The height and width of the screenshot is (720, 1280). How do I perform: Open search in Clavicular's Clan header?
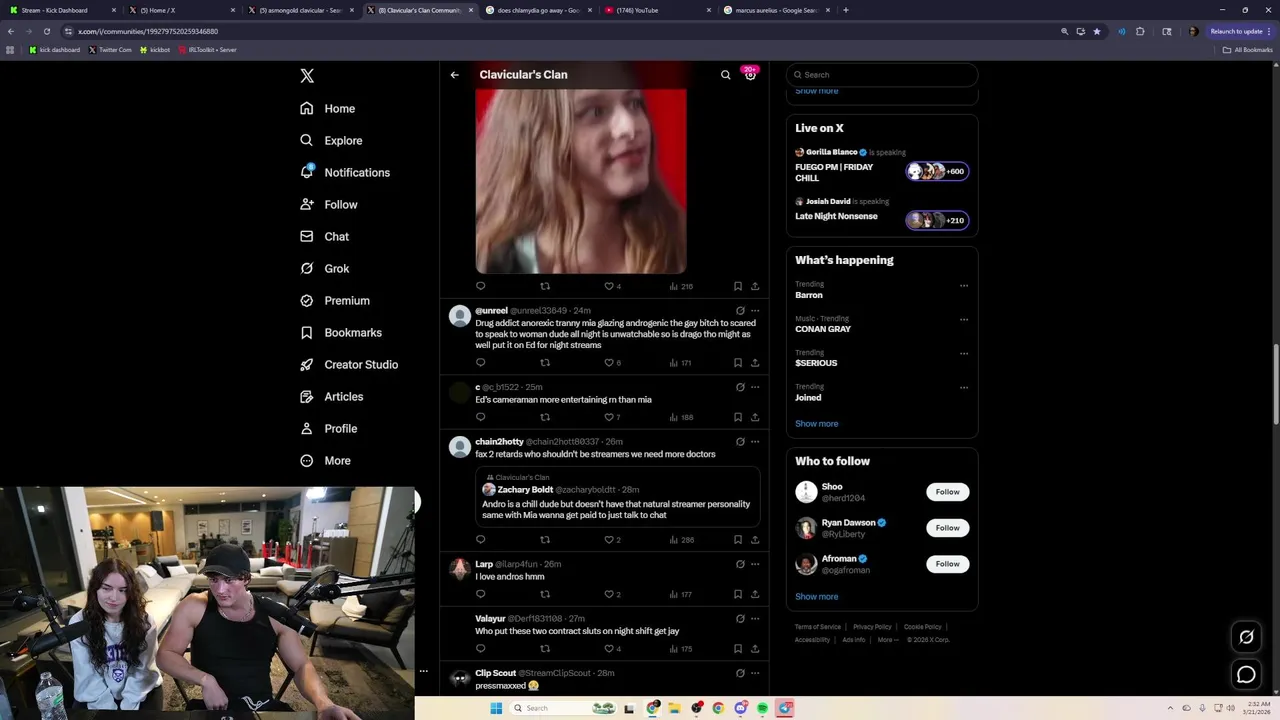point(726,75)
